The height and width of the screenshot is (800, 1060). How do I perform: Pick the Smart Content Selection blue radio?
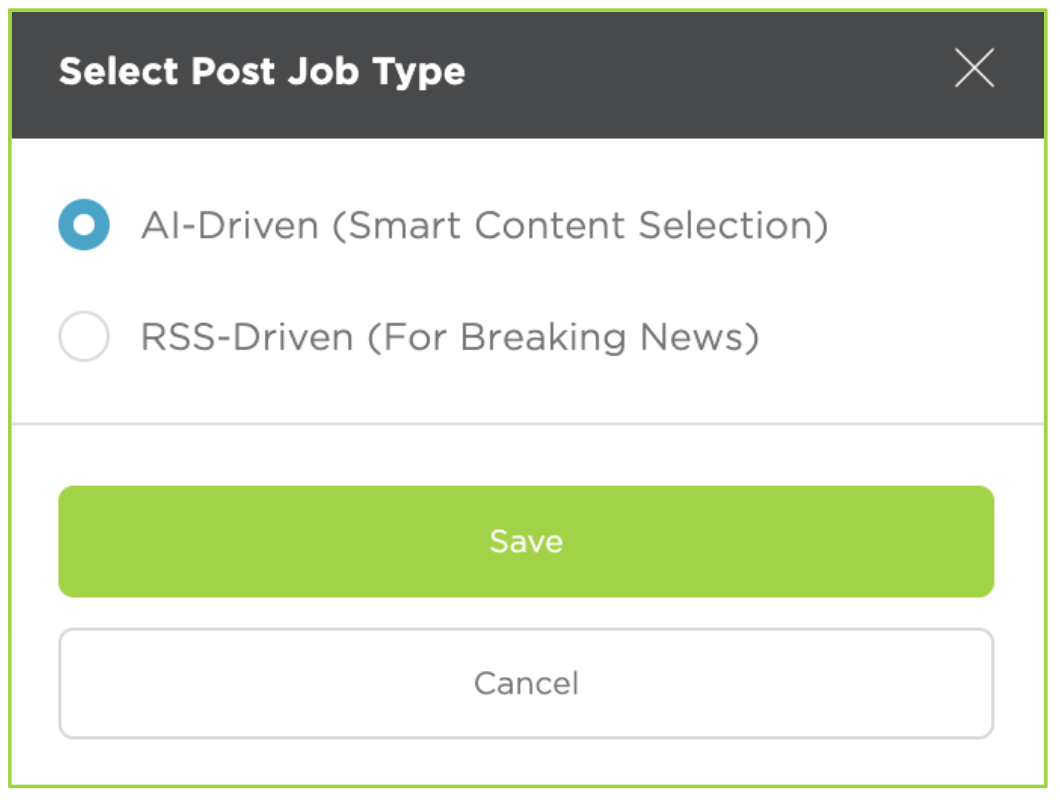coord(84,225)
